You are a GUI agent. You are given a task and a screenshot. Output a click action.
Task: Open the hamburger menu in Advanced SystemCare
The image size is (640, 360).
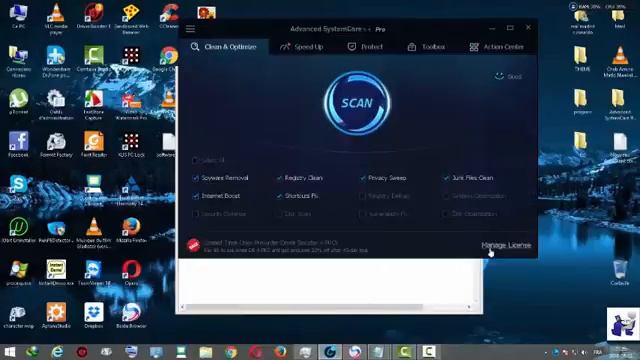pyautogui.click(x=190, y=29)
